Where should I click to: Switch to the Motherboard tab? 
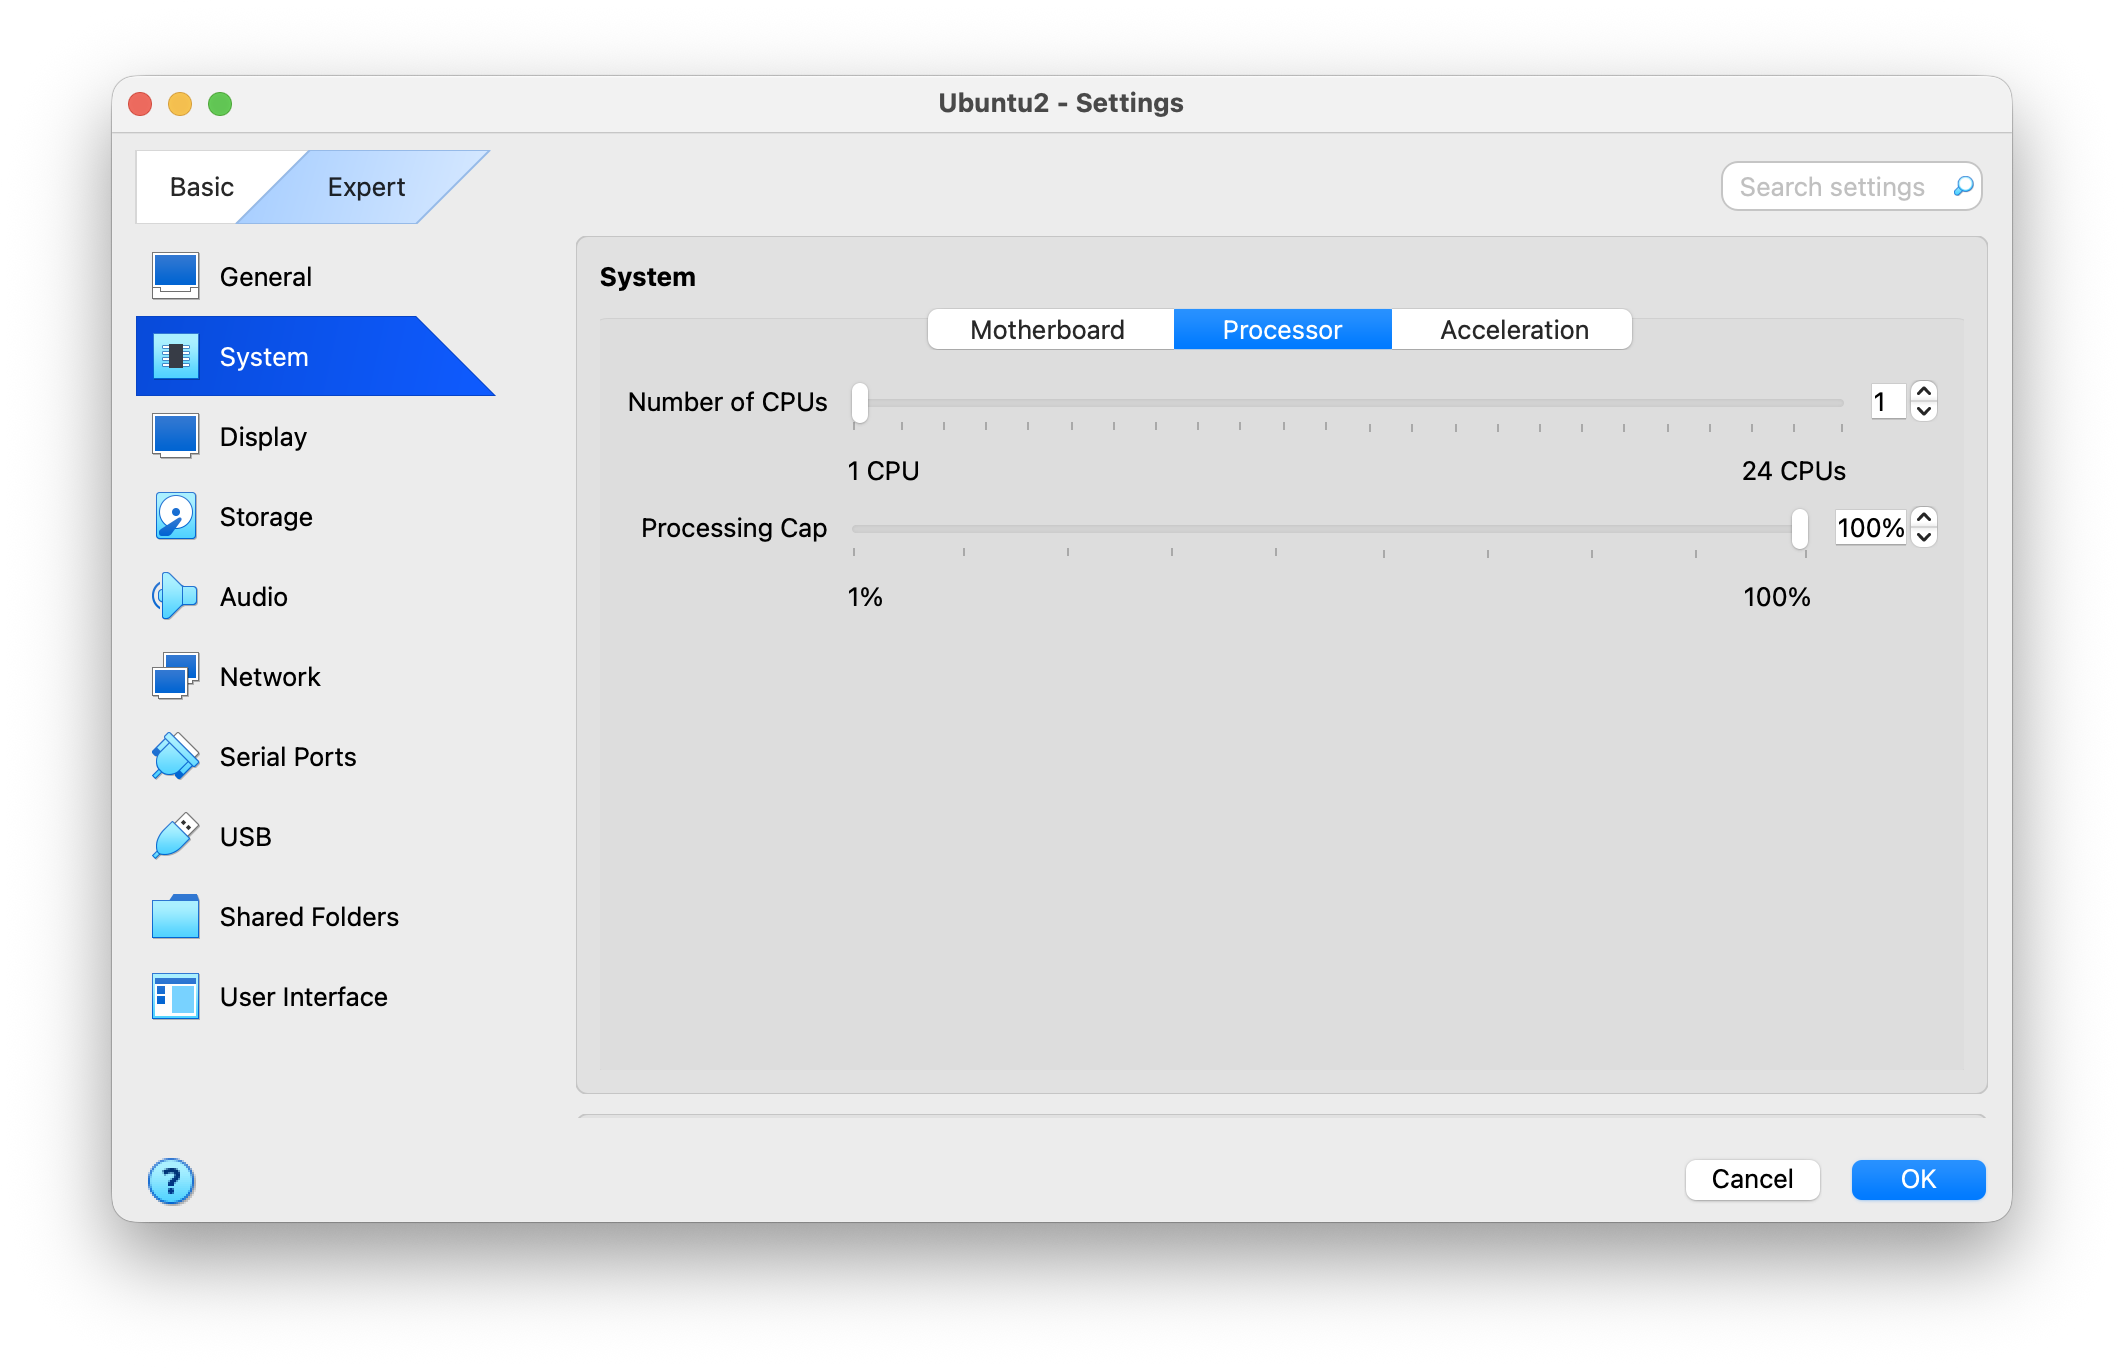(1047, 330)
